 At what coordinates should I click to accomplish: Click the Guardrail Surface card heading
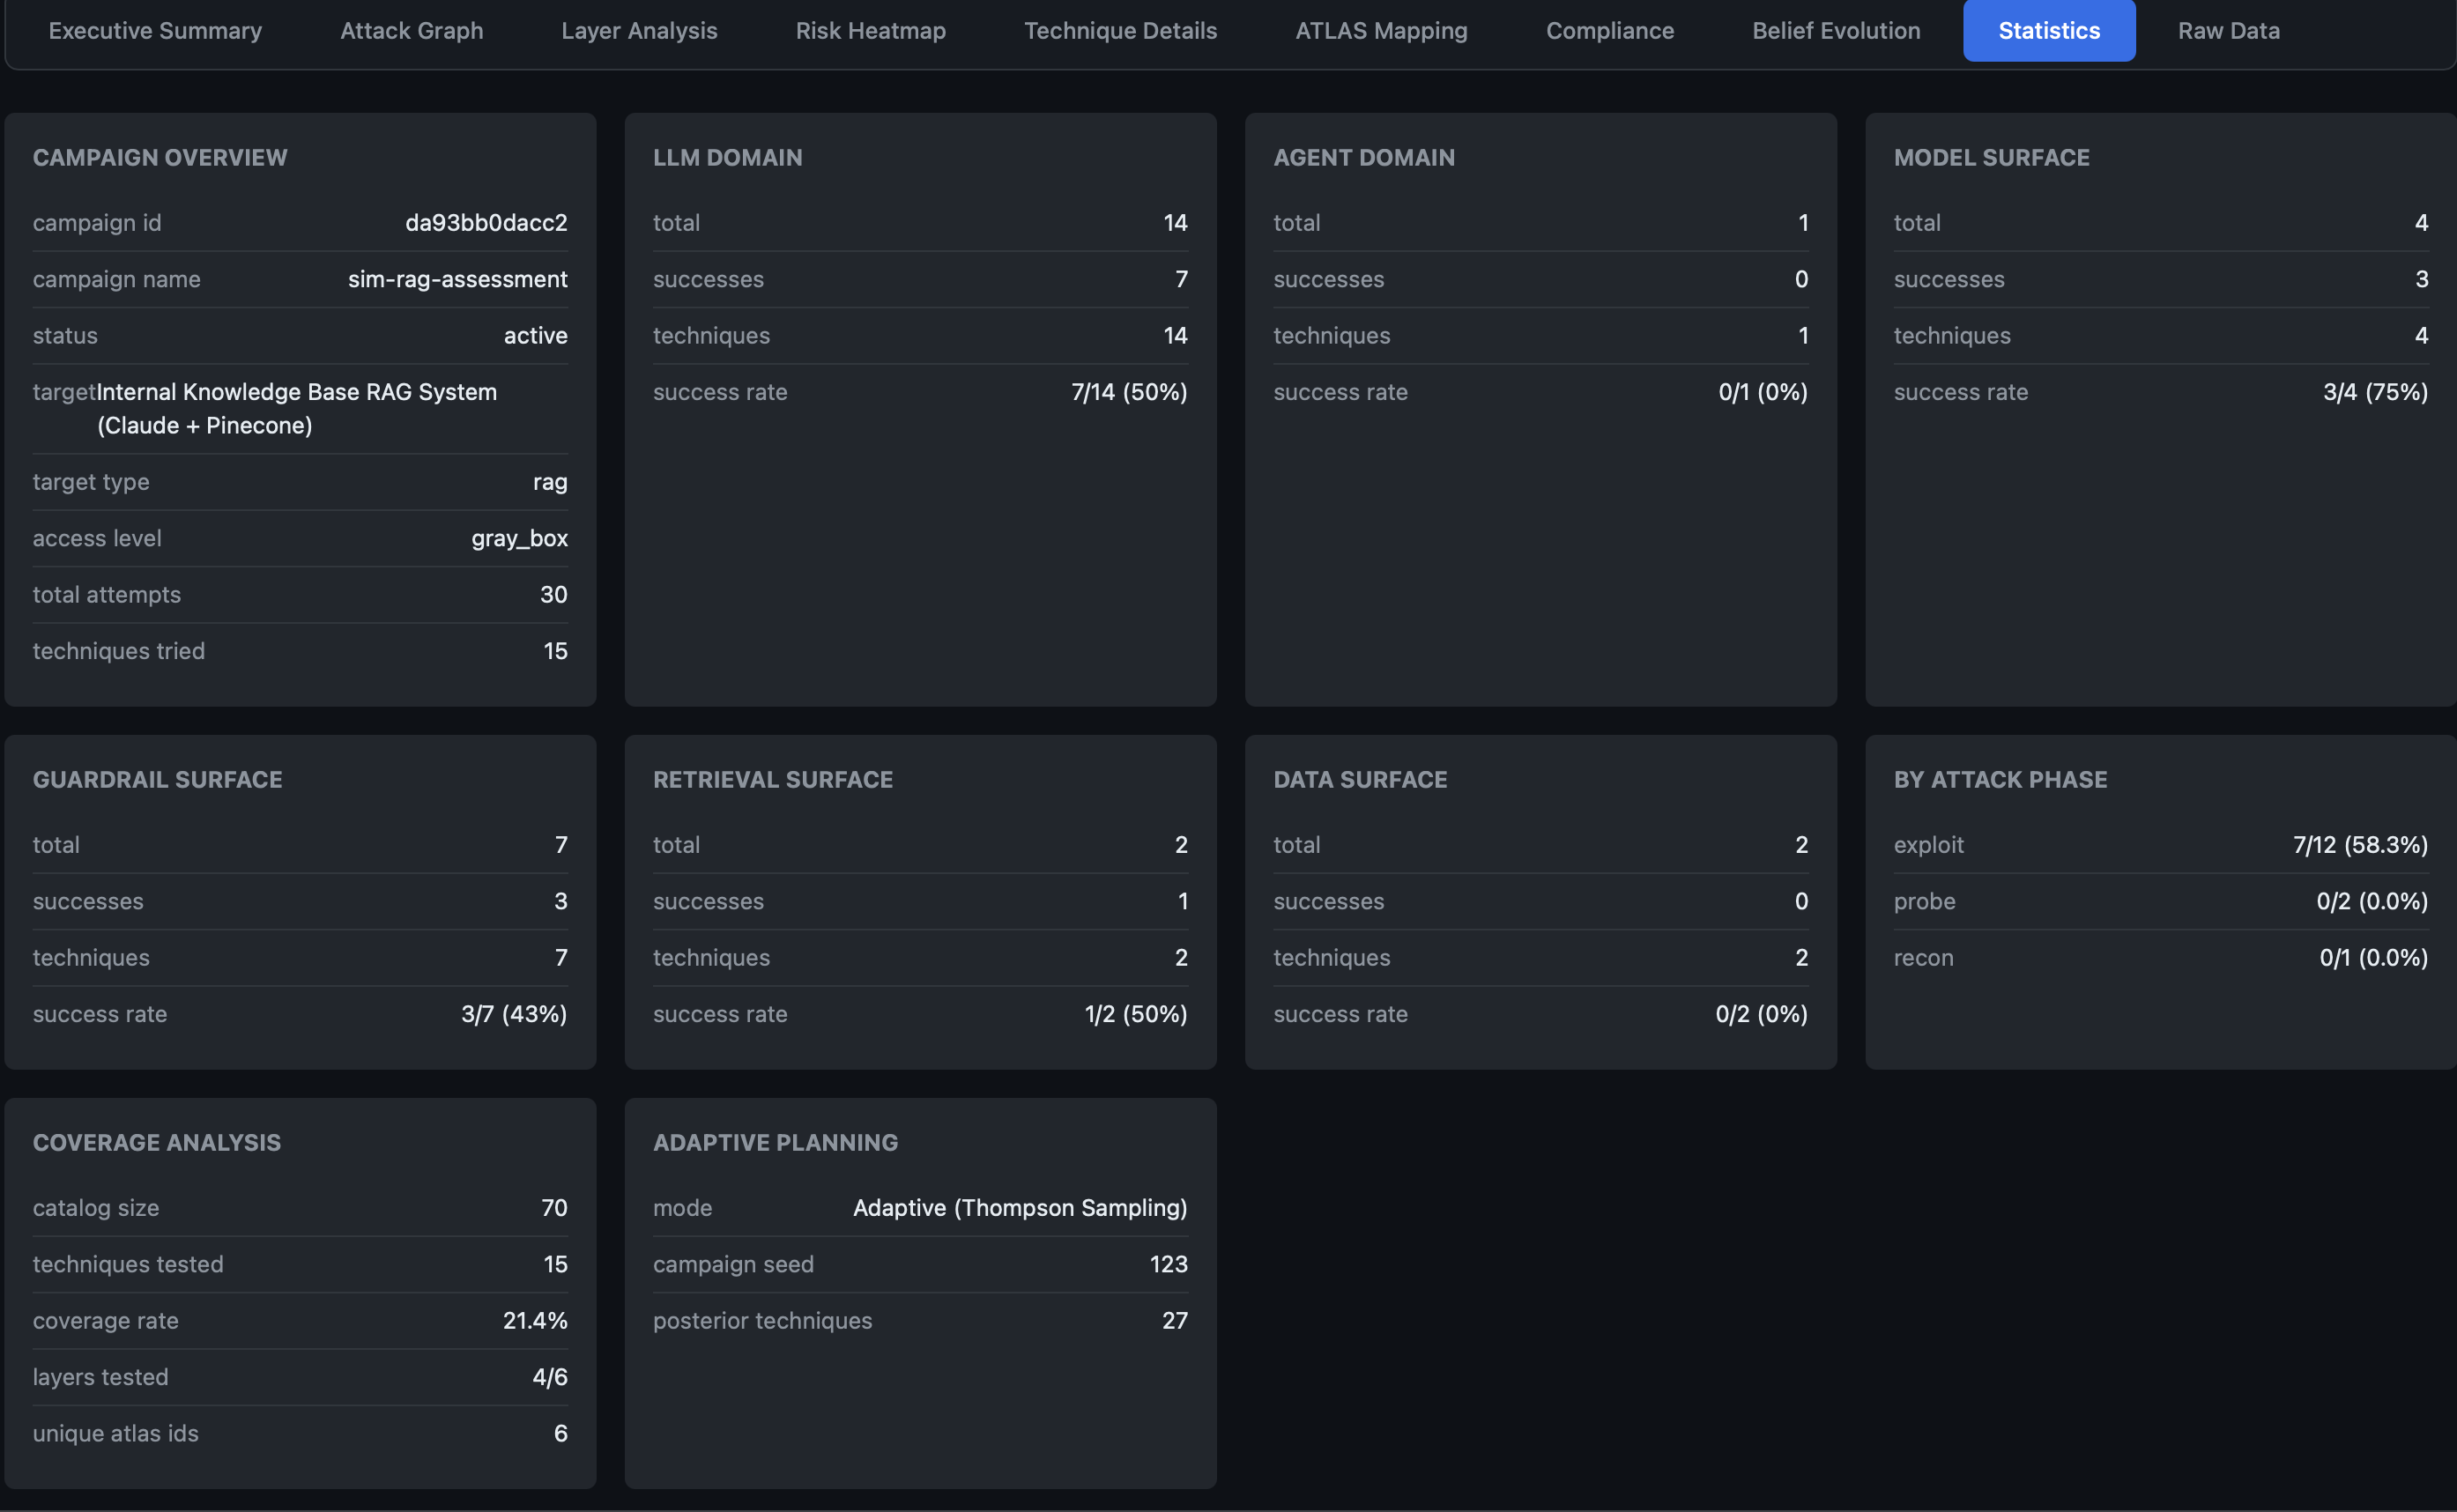click(157, 780)
